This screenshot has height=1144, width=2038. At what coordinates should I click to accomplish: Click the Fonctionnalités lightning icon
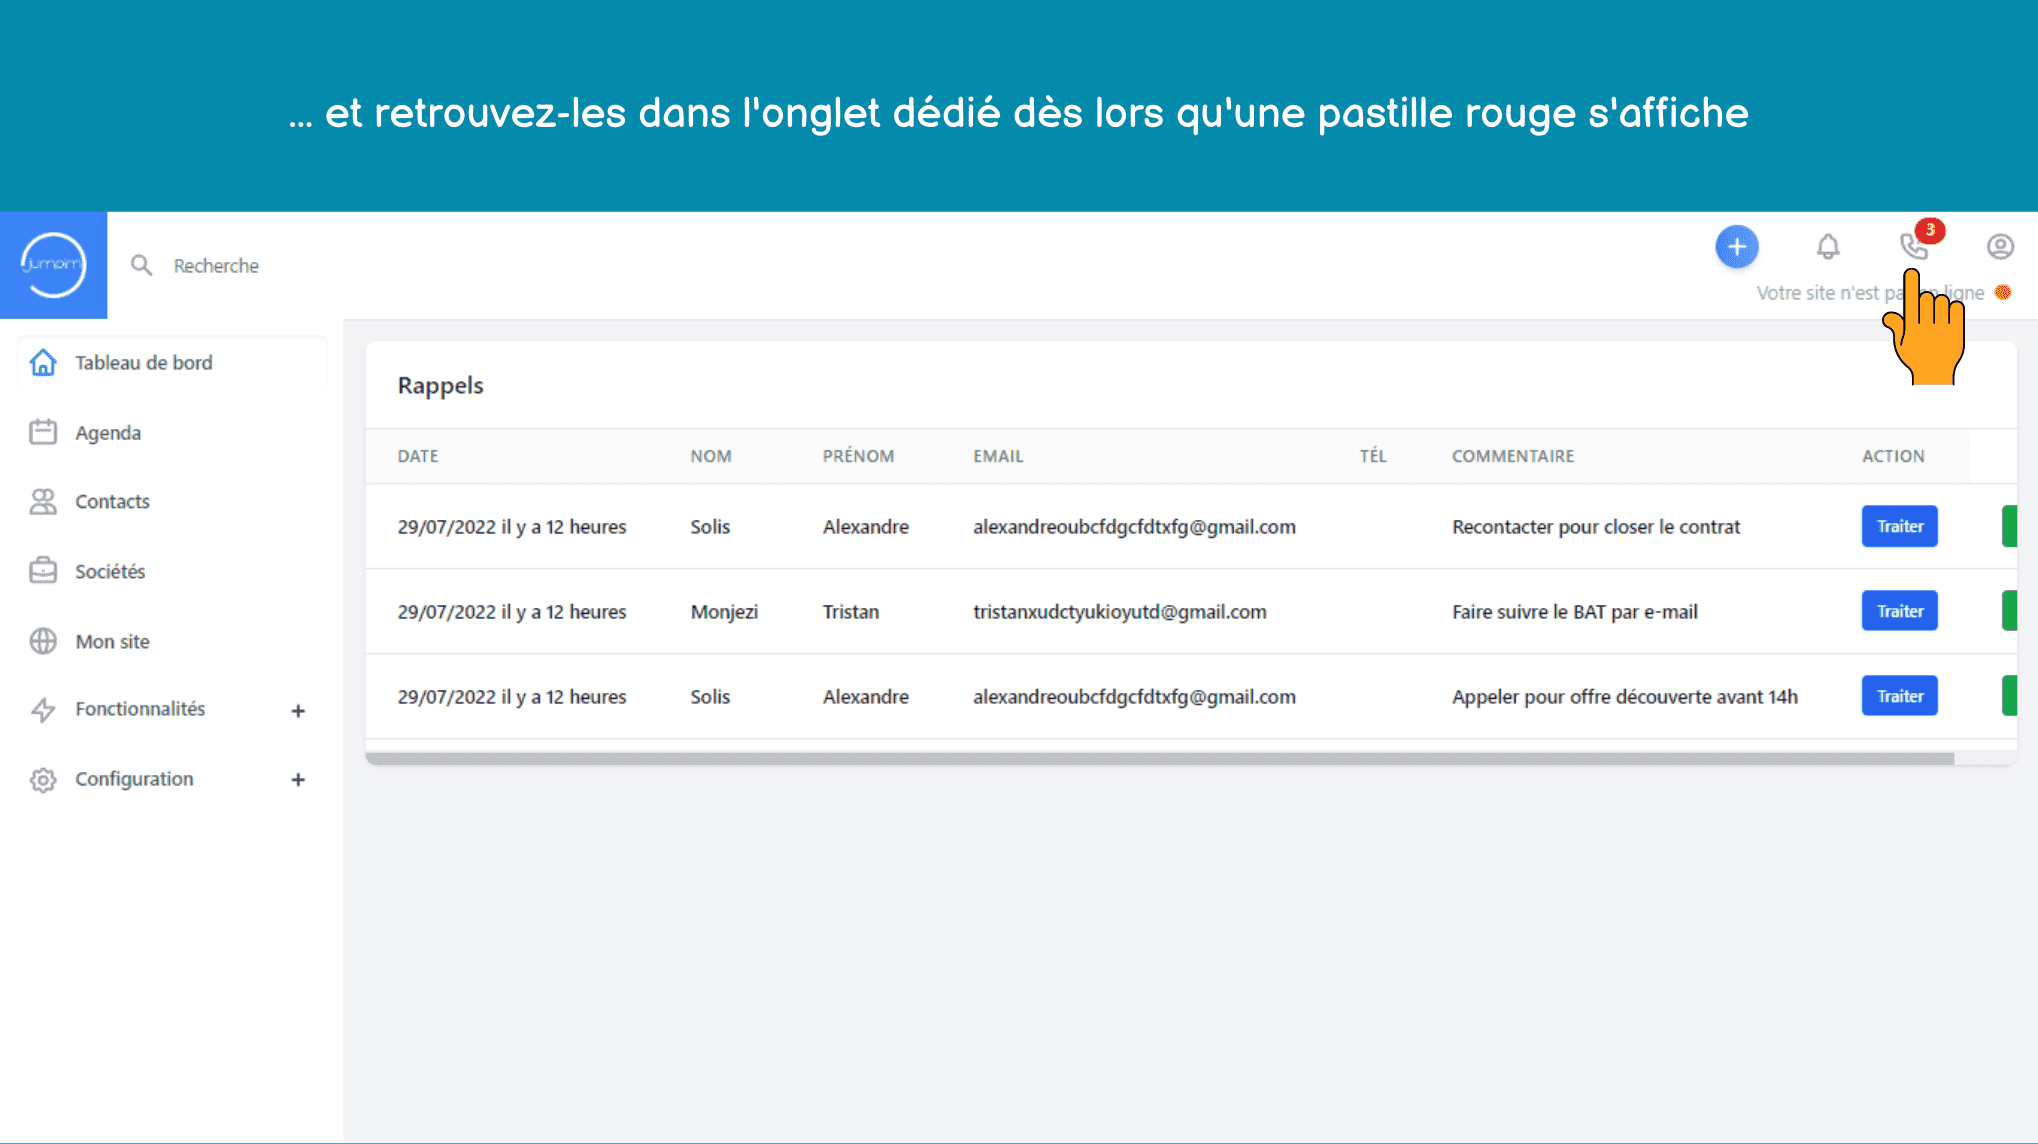(x=43, y=709)
